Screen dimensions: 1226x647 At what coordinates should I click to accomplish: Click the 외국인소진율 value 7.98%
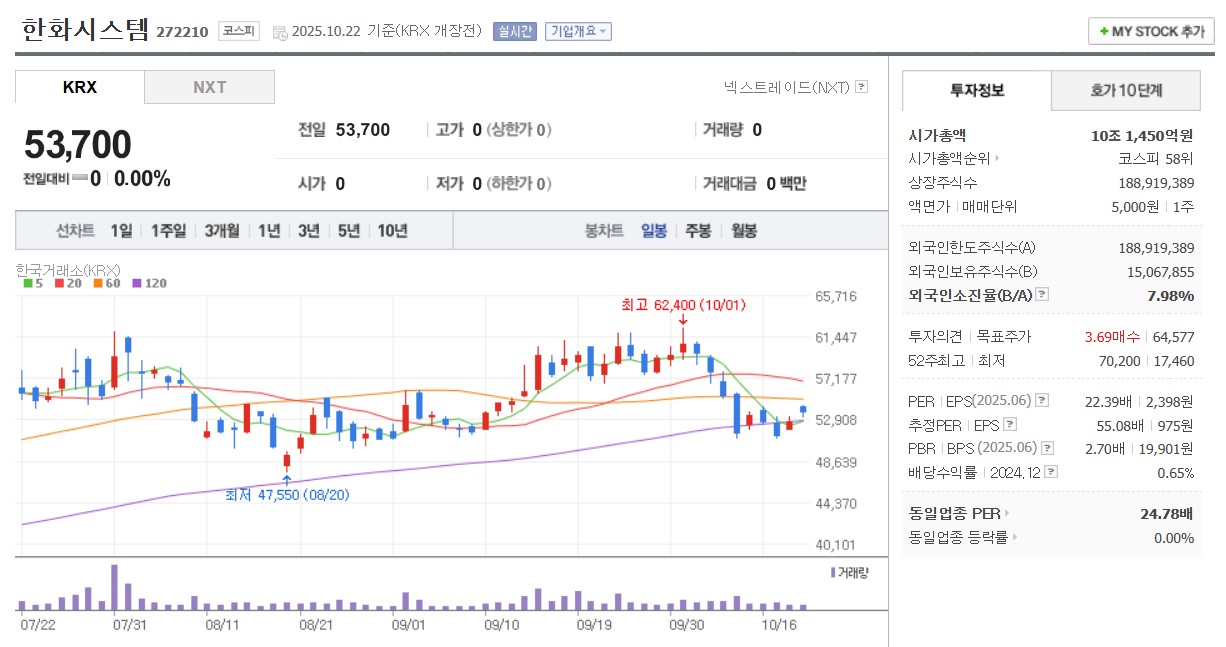1169,295
